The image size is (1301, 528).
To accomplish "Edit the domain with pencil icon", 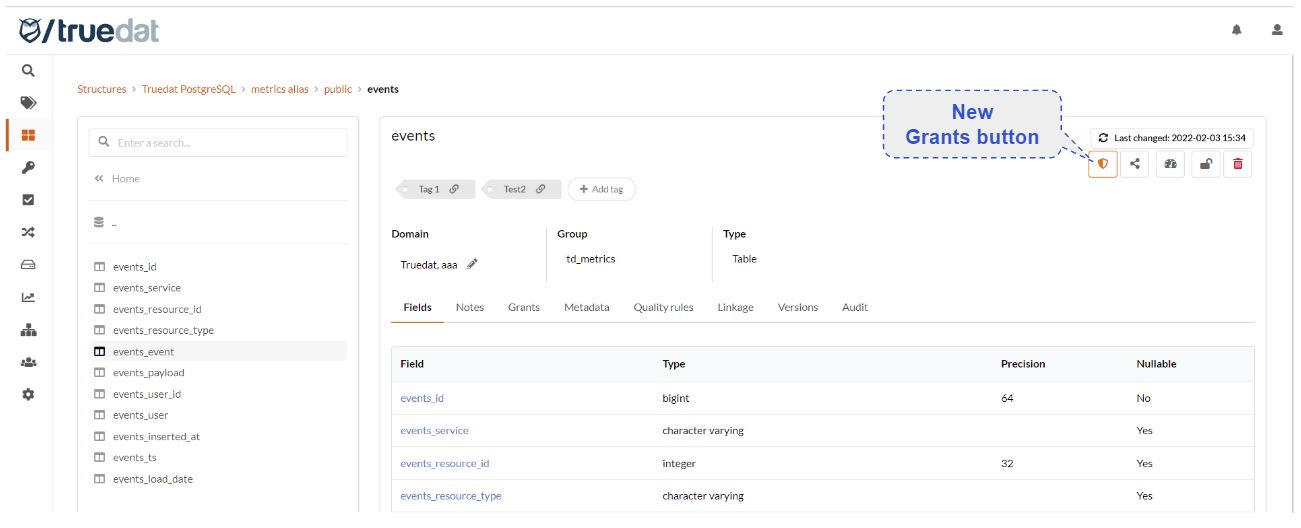I will pyautogui.click(x=472, y=265).
